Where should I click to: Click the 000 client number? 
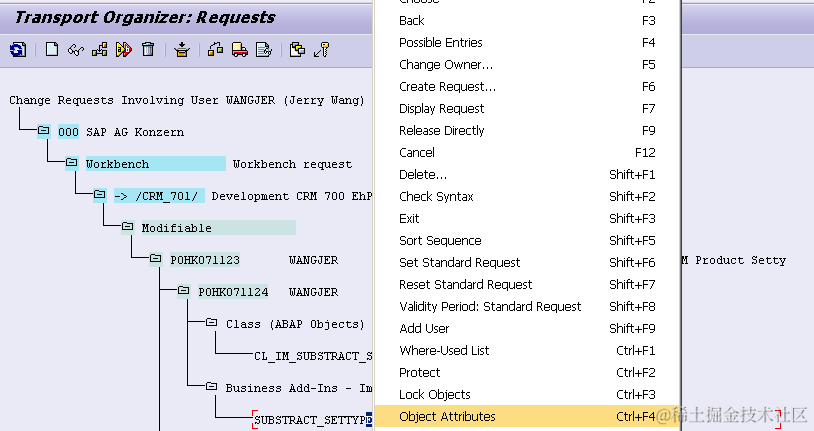[x=68, y=132]
